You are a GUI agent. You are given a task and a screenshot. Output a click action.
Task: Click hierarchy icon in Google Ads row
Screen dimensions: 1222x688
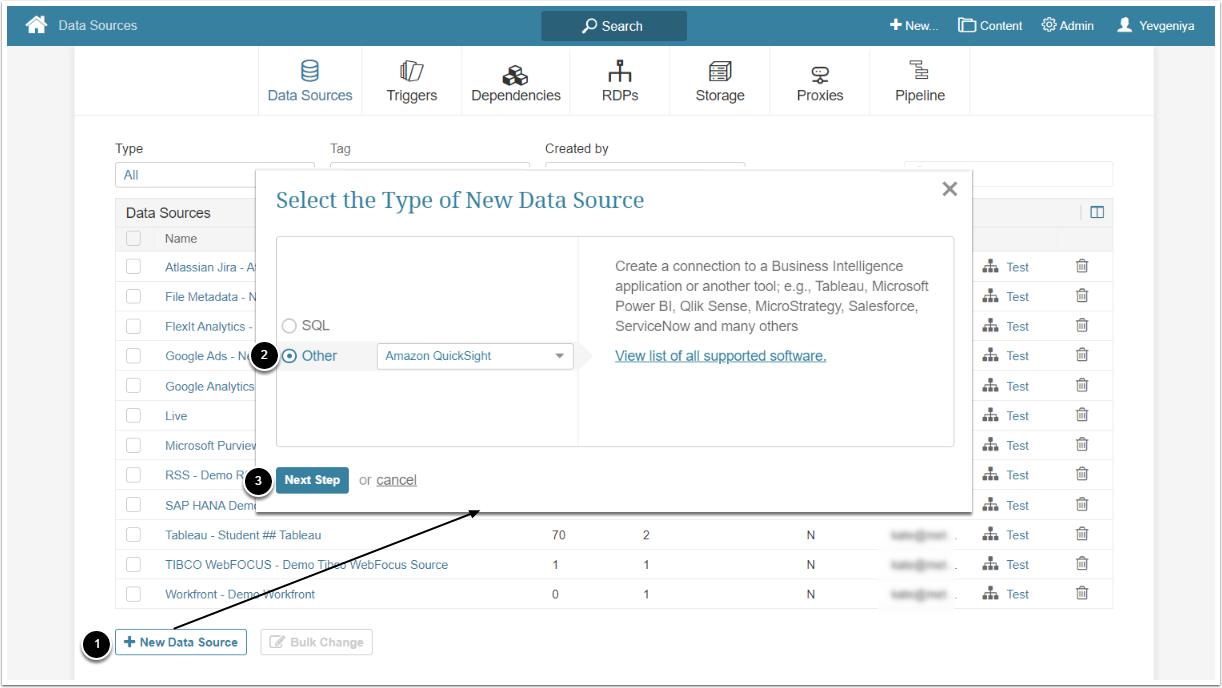990,356
